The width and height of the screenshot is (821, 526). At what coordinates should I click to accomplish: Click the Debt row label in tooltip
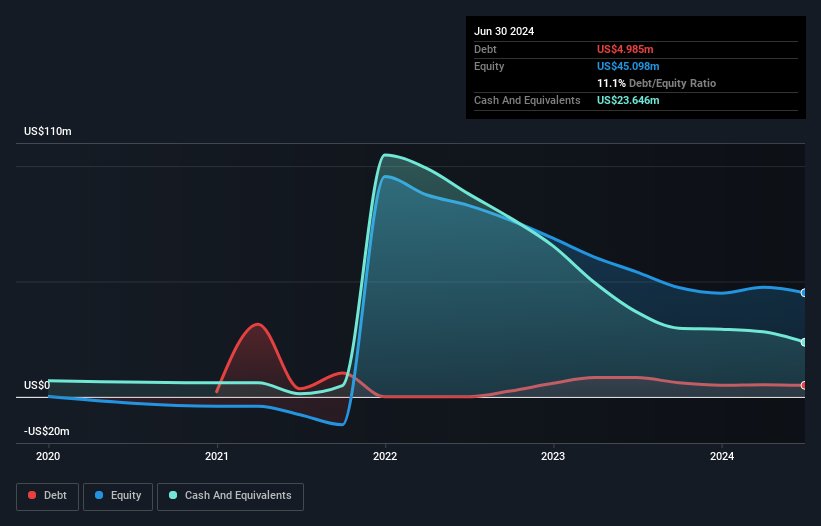pos(485,49)
